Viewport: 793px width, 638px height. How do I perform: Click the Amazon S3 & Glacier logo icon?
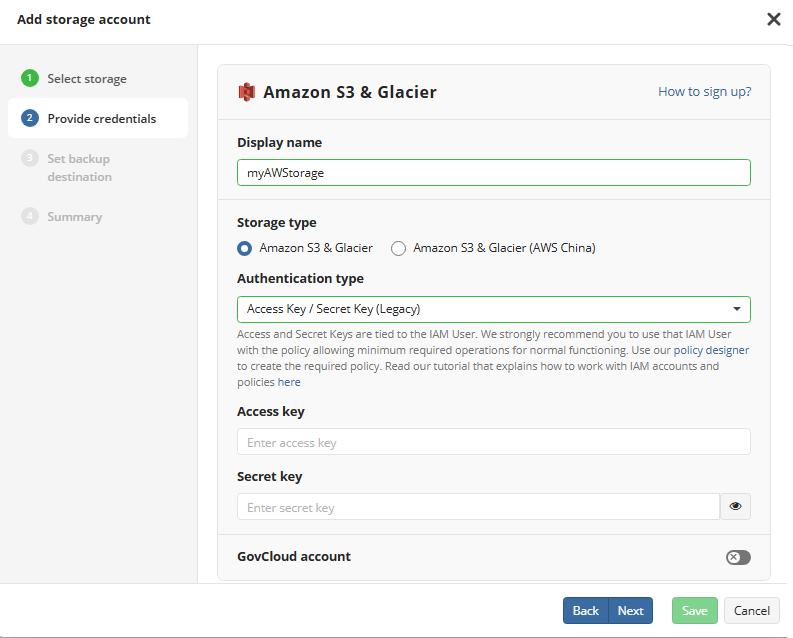click(246, 92)
